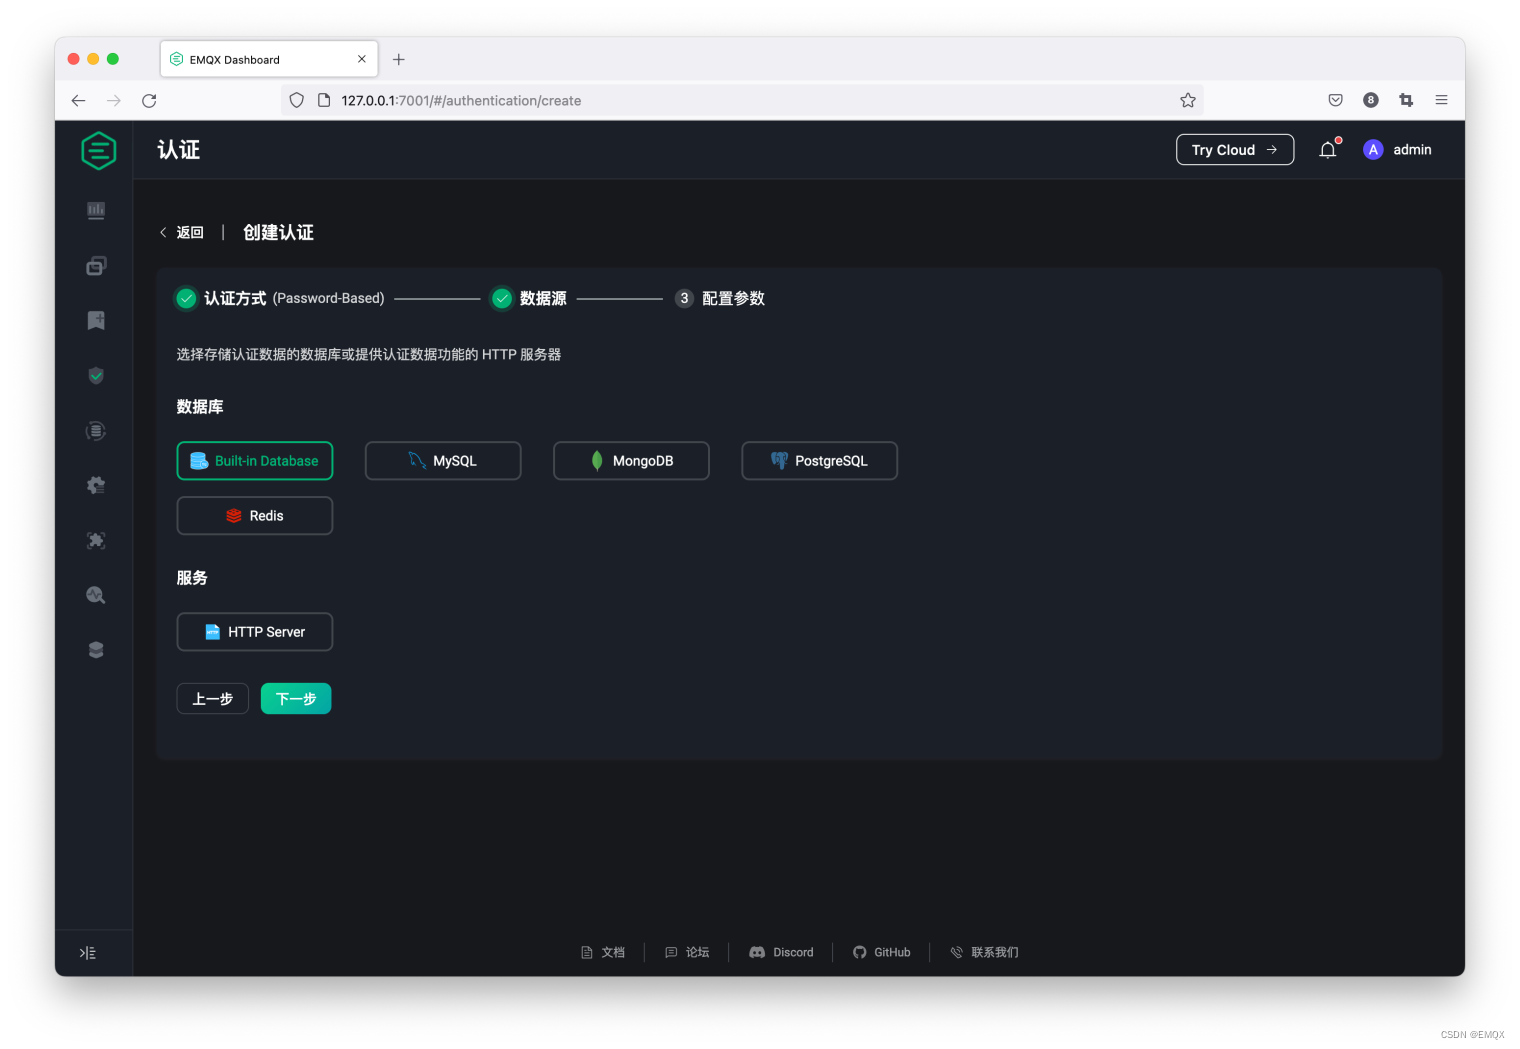Select the MySQL database option
This screenshot has height=1049, width=1520.
click(443, 460)
